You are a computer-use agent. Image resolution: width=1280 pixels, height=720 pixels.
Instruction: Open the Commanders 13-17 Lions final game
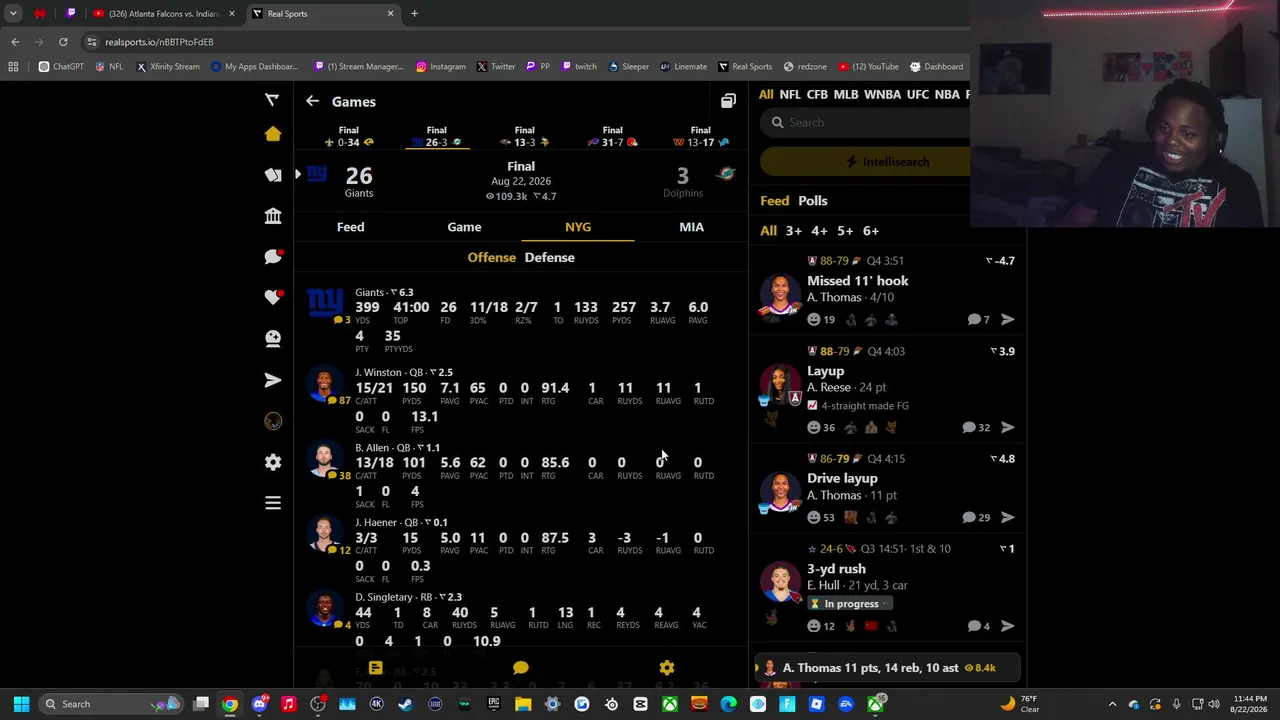[x=700, y=136]
